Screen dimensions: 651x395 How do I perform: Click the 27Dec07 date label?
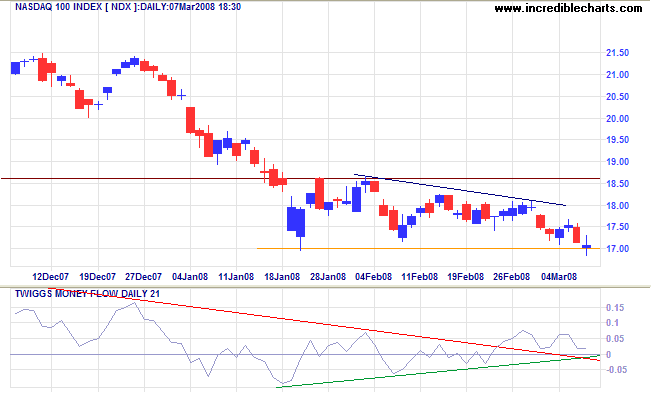144,277
